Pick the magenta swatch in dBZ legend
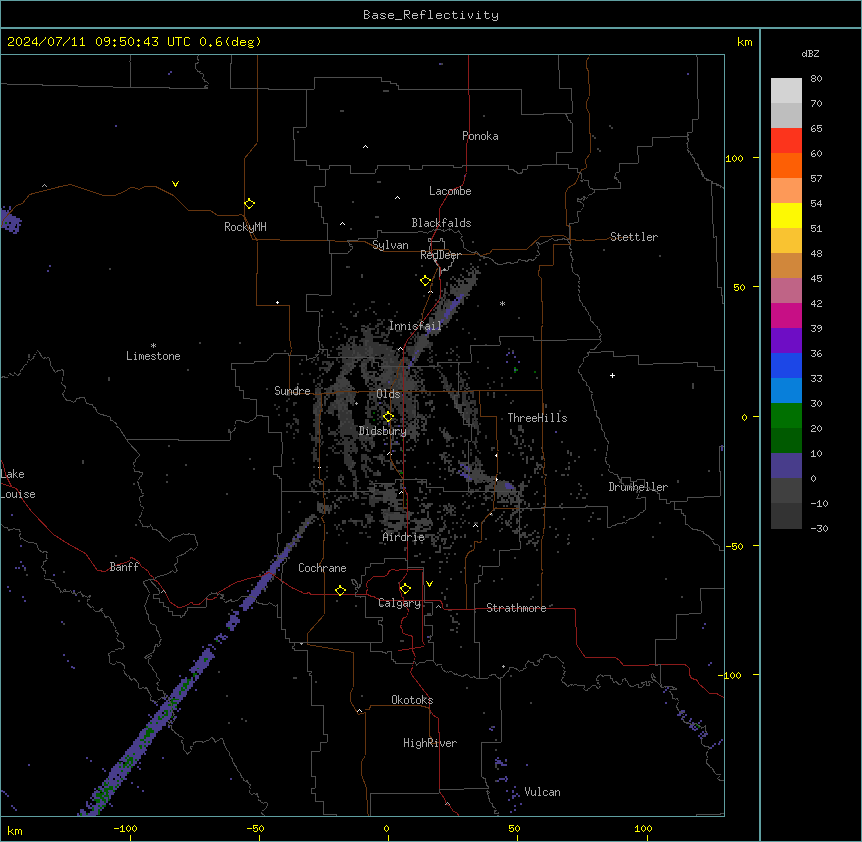Image resolution: width=862 pixels, height=842 pixels. [786, 315]
